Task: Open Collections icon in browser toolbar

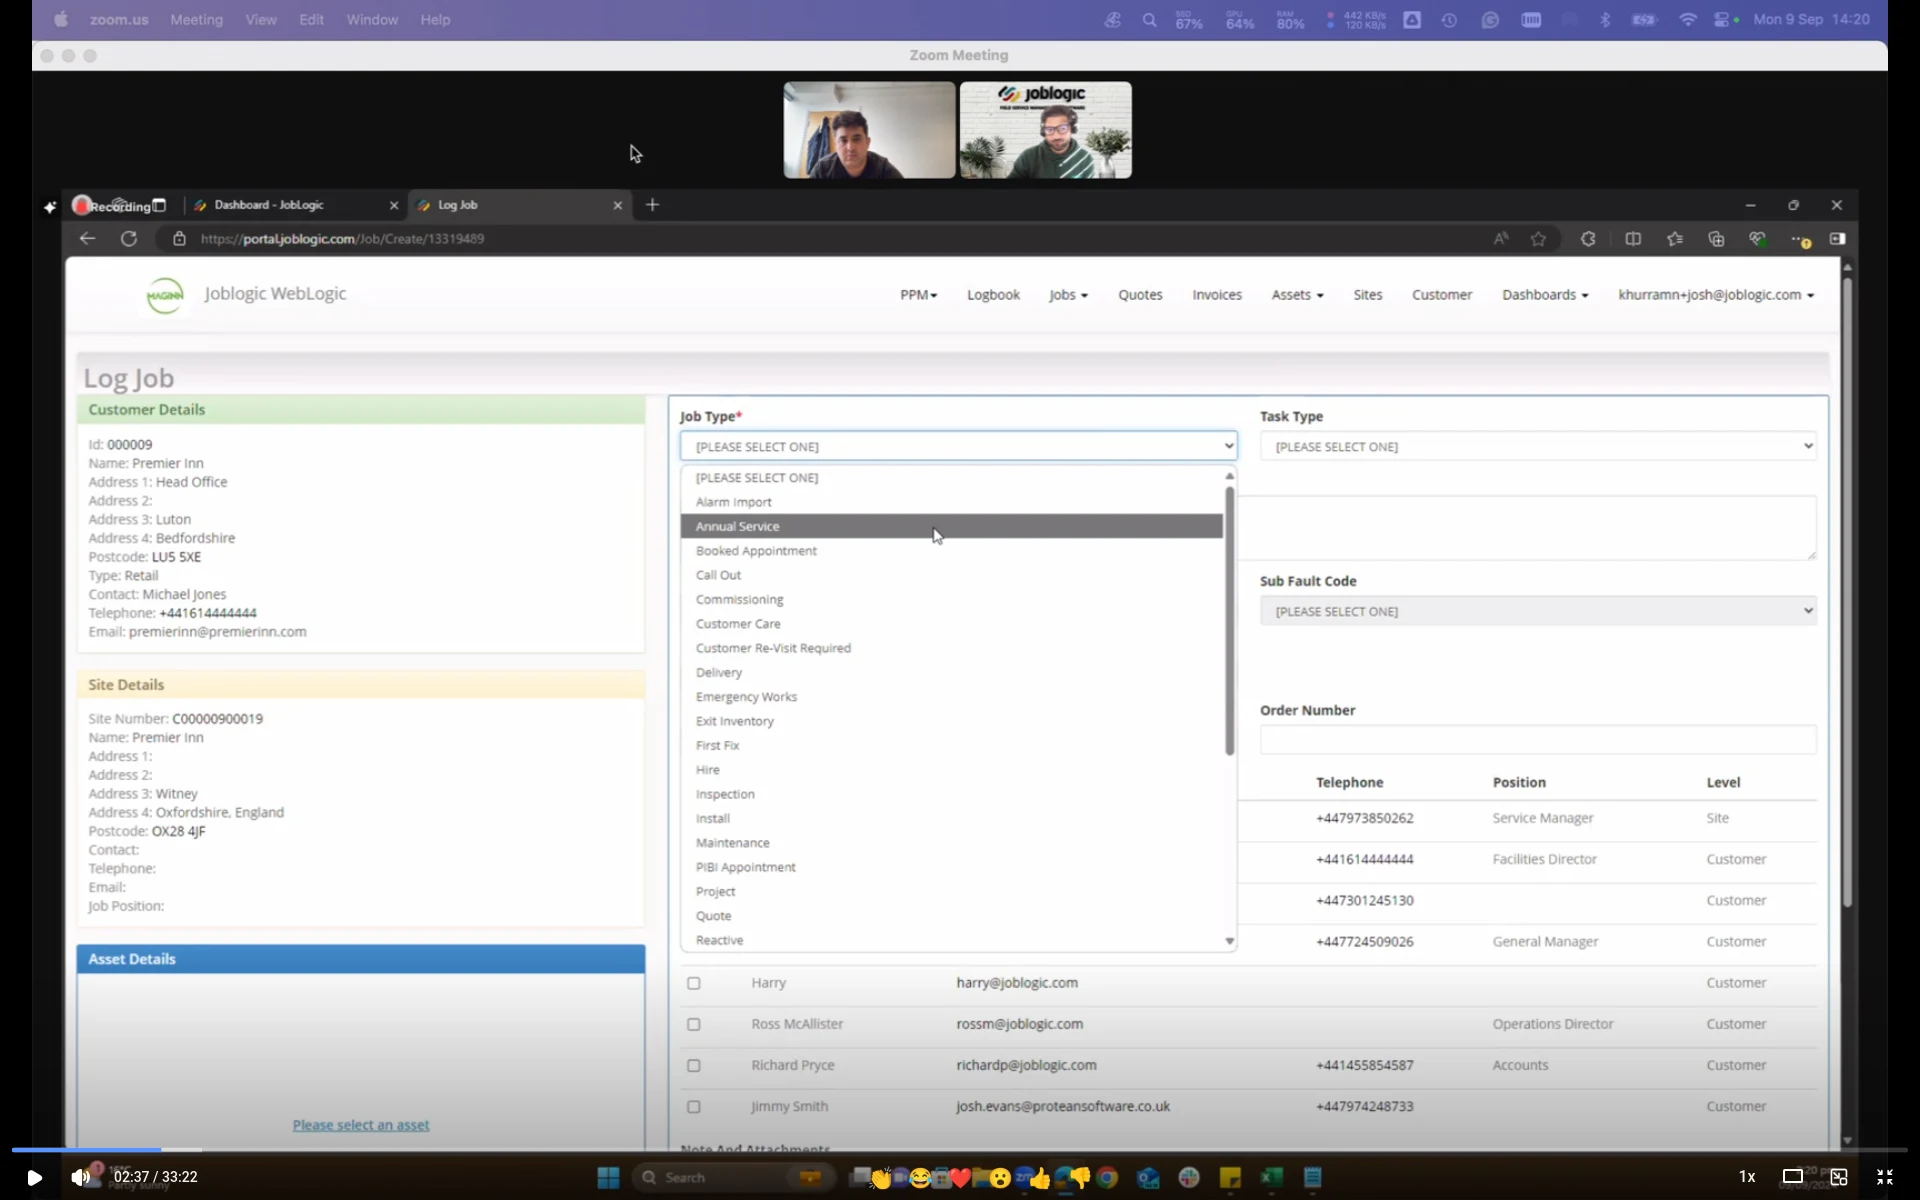Action: [x=1717, y=239]
